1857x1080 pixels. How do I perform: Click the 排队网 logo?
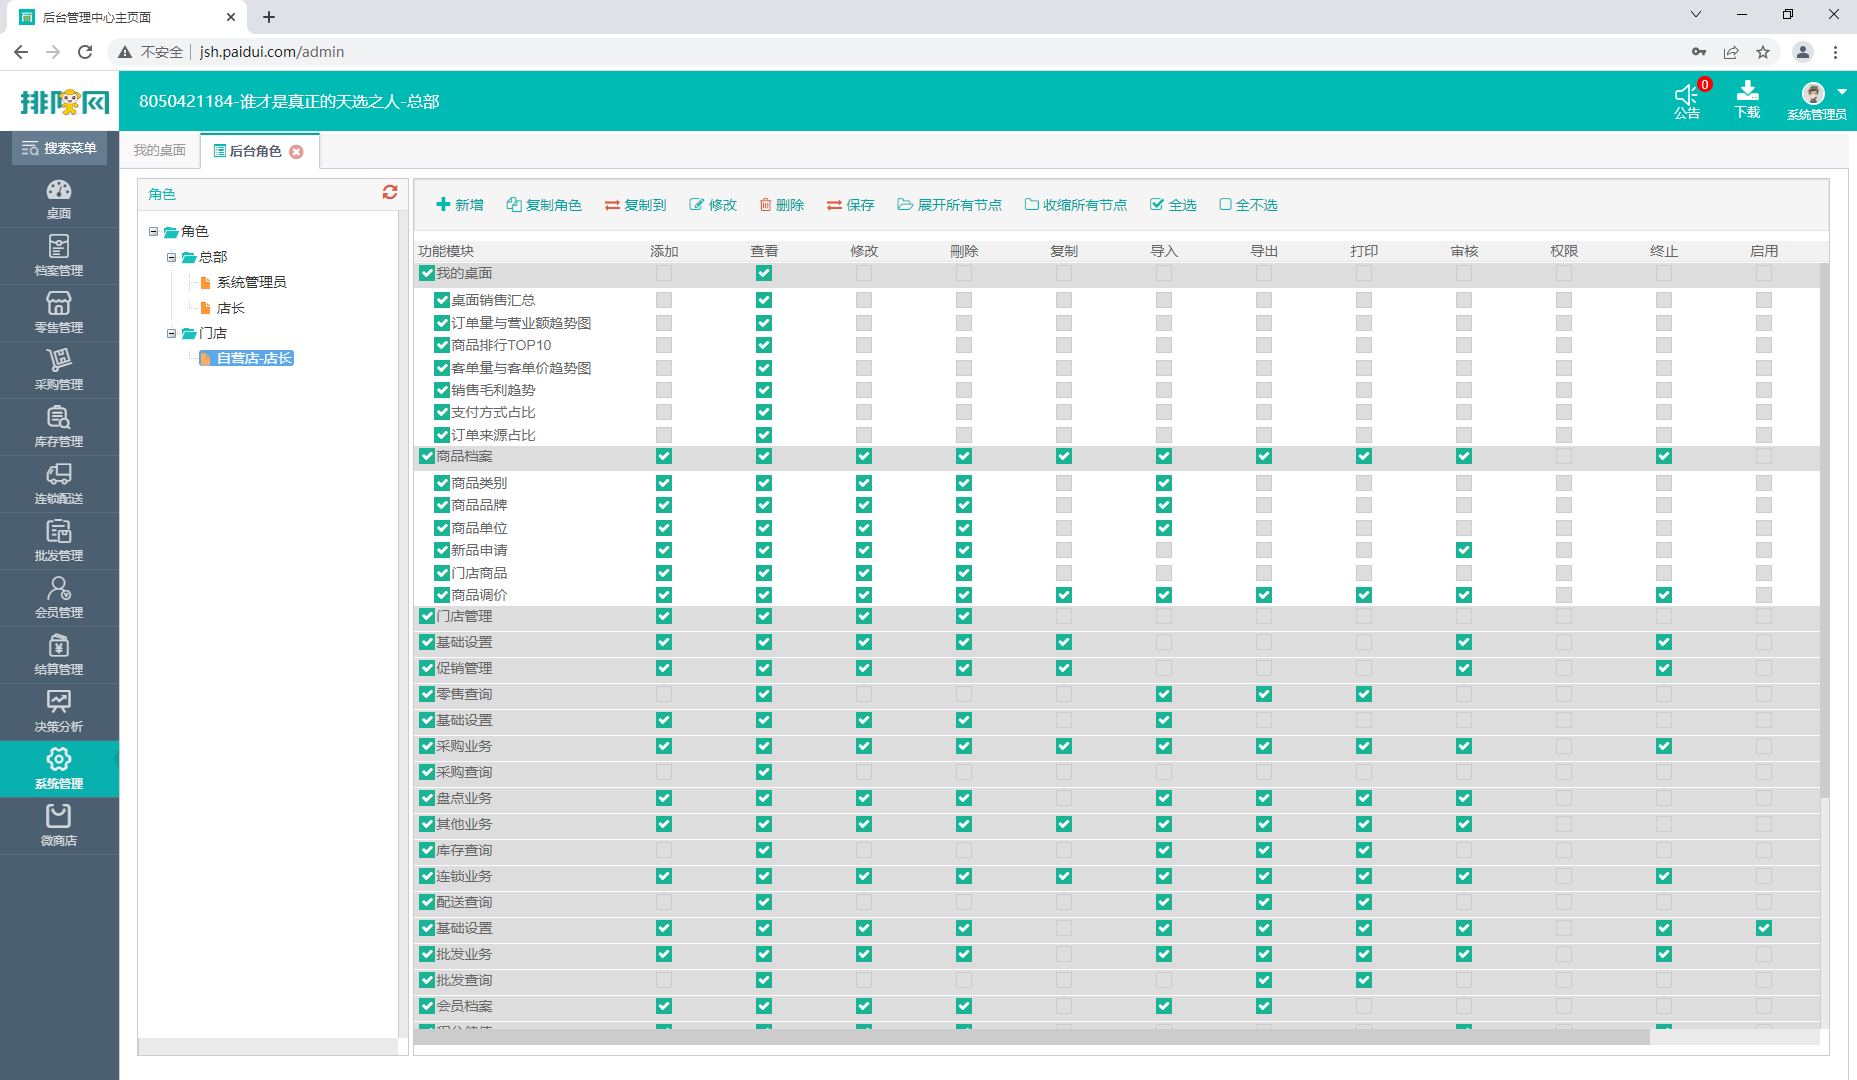pos(65,101)
